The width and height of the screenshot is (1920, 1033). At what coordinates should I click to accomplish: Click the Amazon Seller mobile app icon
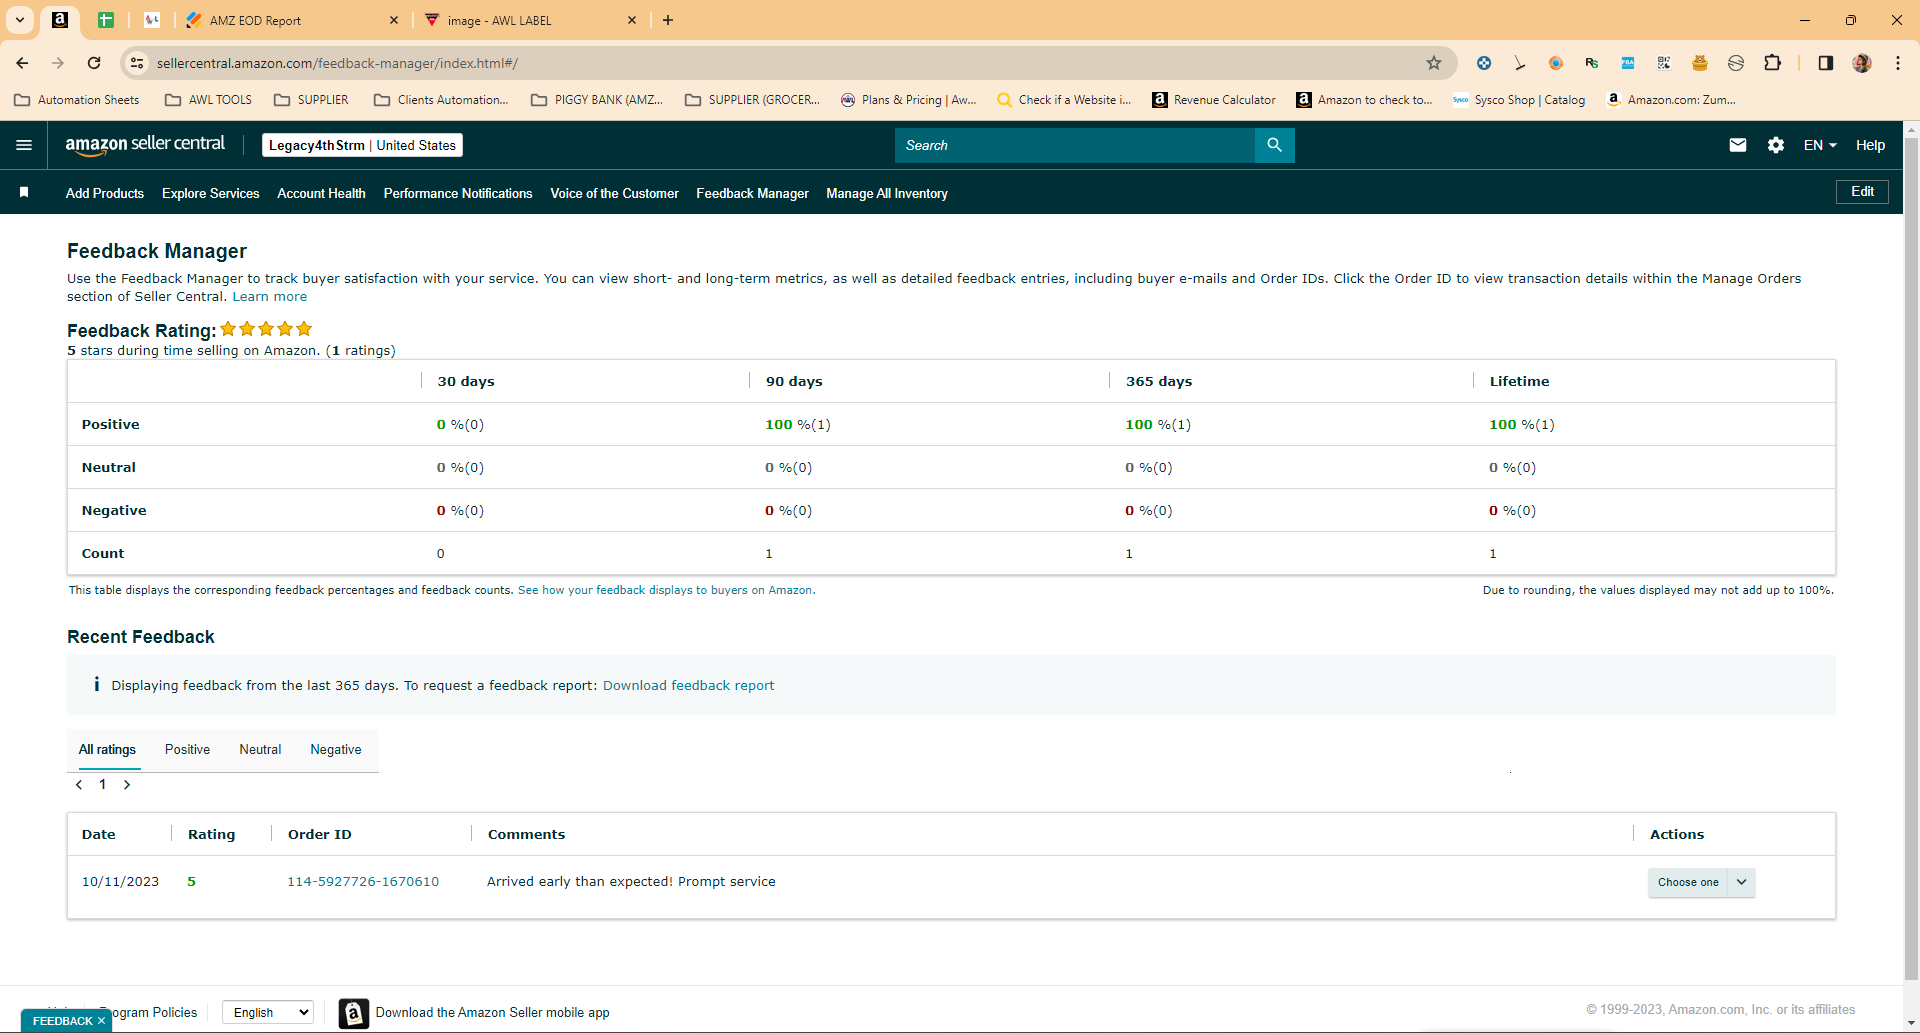pyautogui.click(x=353, y=1013)
